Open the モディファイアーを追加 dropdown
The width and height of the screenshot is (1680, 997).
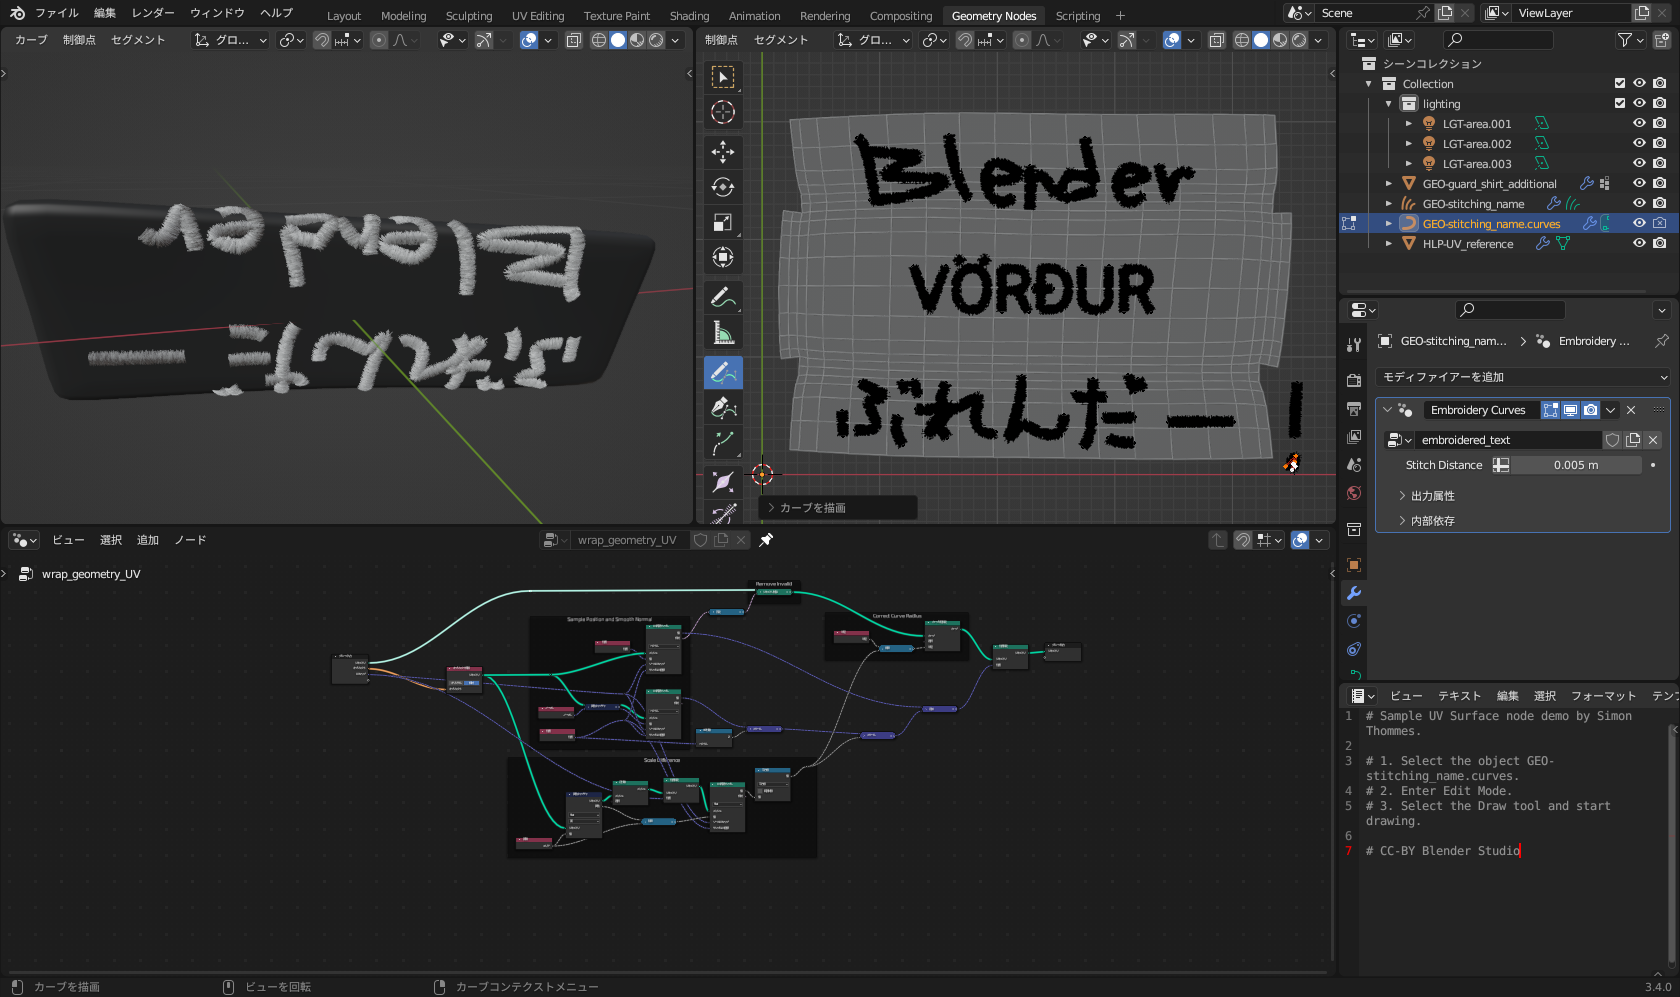(1523, 377)
